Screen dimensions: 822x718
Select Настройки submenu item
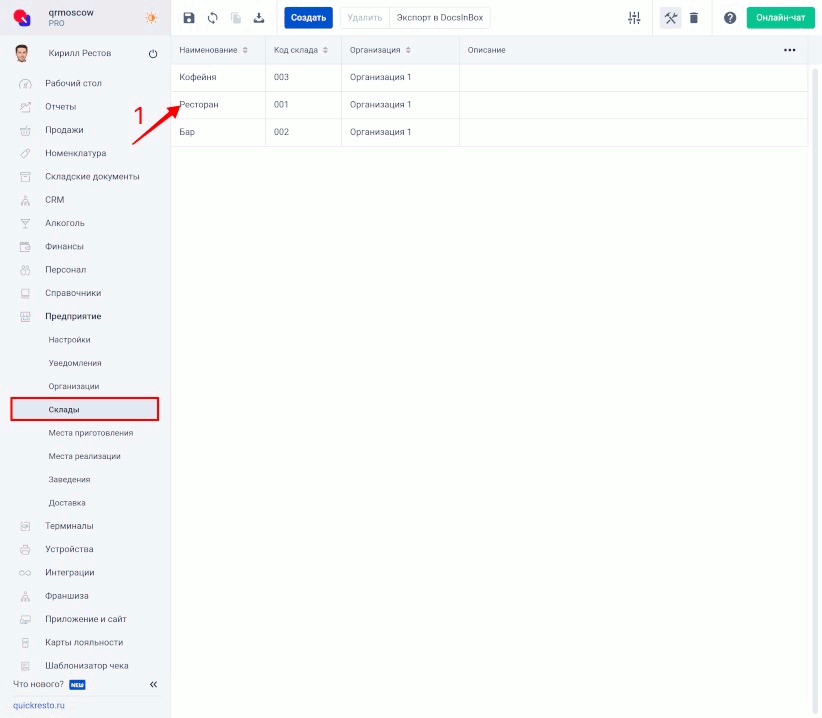point(69,340)
